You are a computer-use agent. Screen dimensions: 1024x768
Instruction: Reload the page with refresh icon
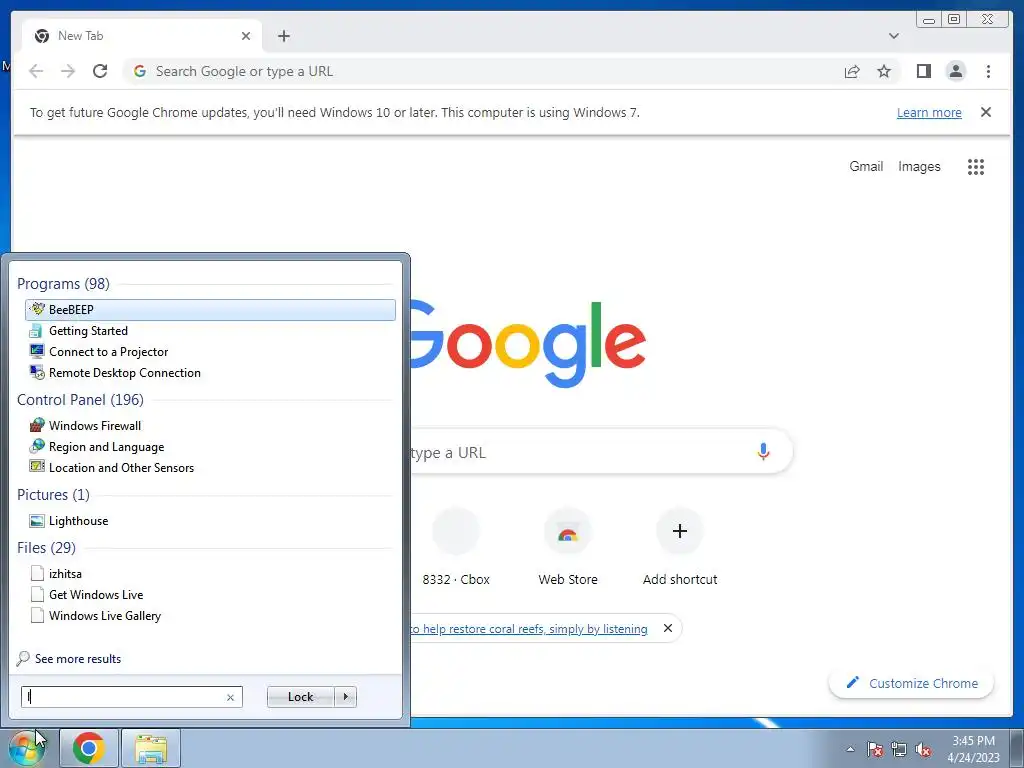point(100,71)
